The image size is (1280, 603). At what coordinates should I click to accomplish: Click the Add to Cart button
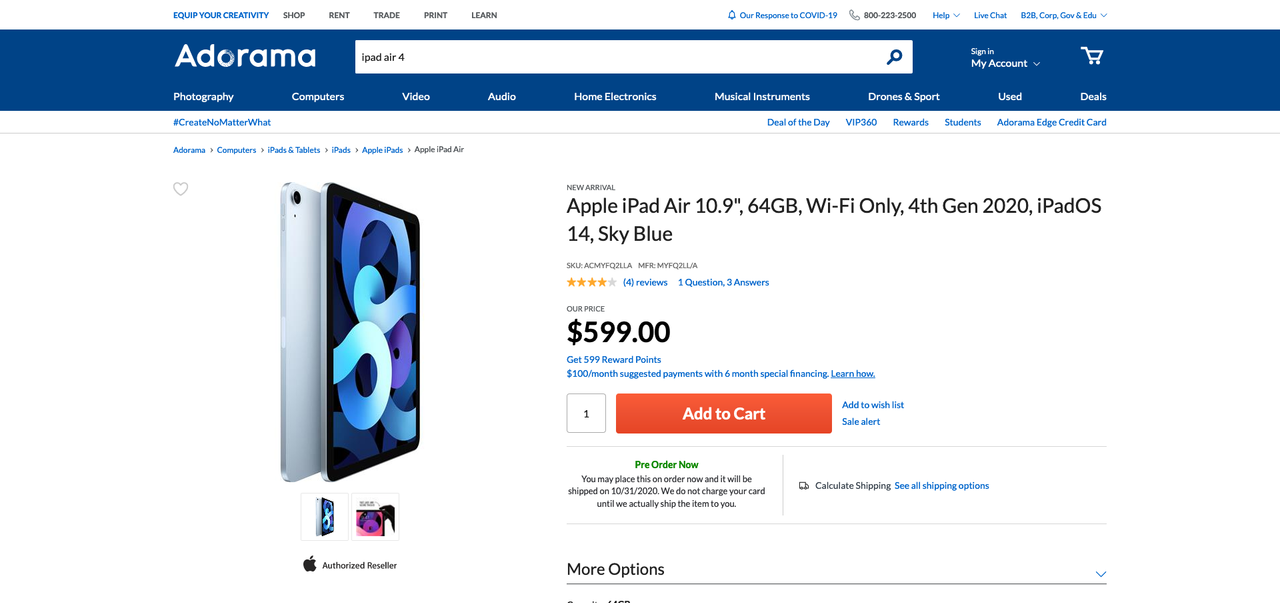[724, 413]
